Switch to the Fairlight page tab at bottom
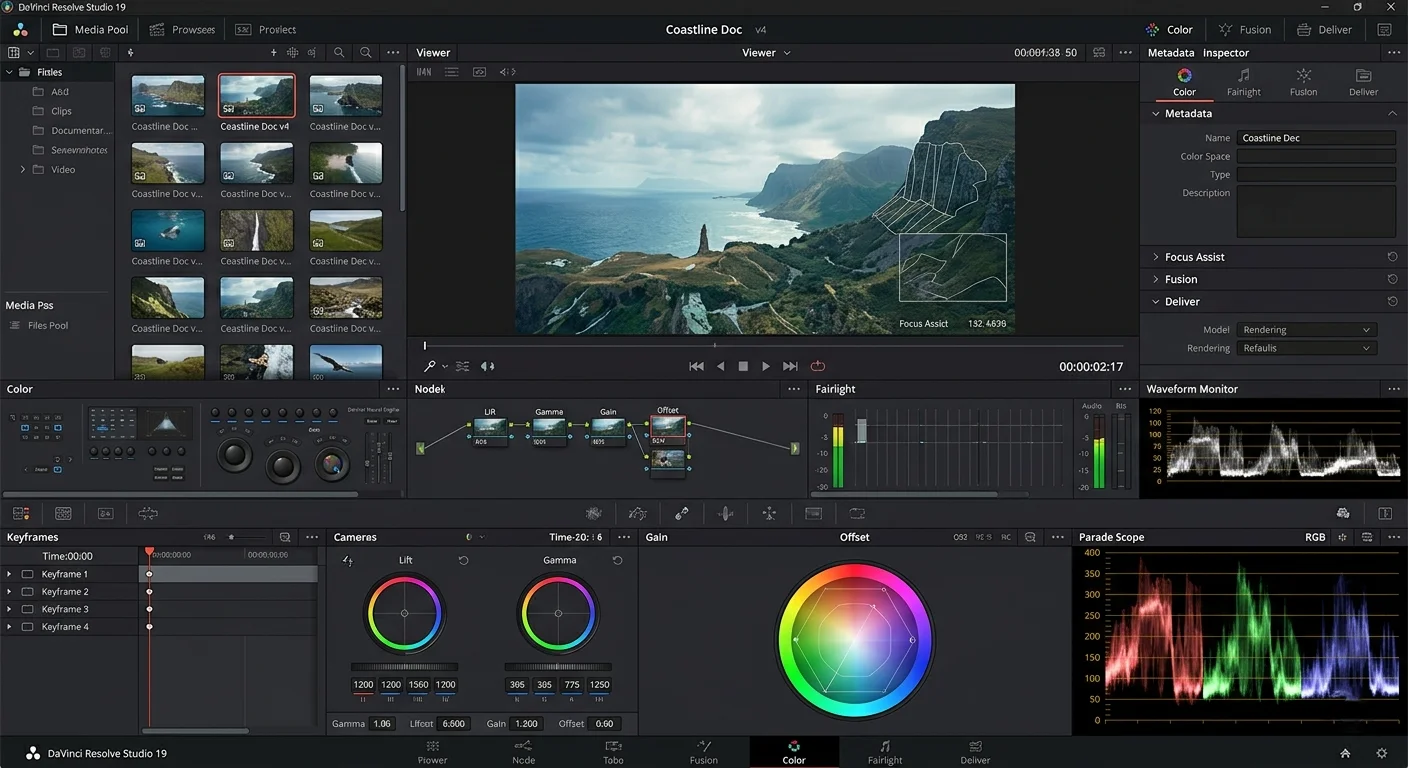The image size is (1408, 768). pos(885,752)
